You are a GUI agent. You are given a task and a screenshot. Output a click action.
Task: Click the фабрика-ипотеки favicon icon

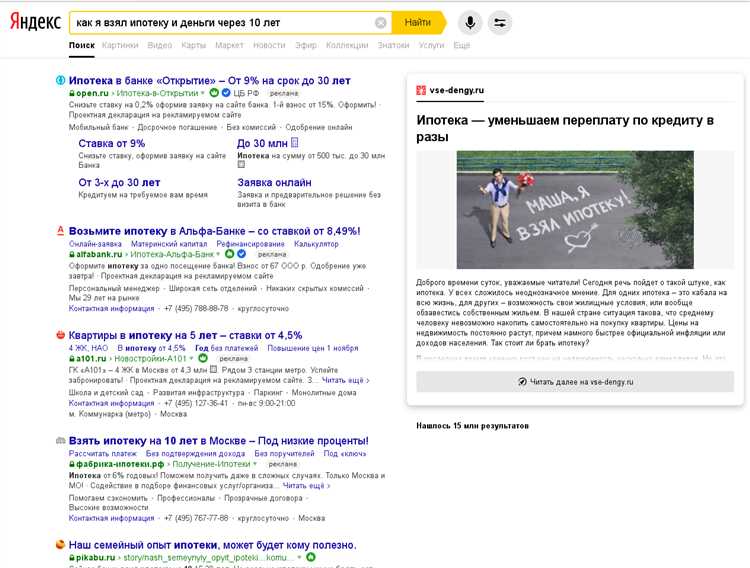[x=60, y=440]
